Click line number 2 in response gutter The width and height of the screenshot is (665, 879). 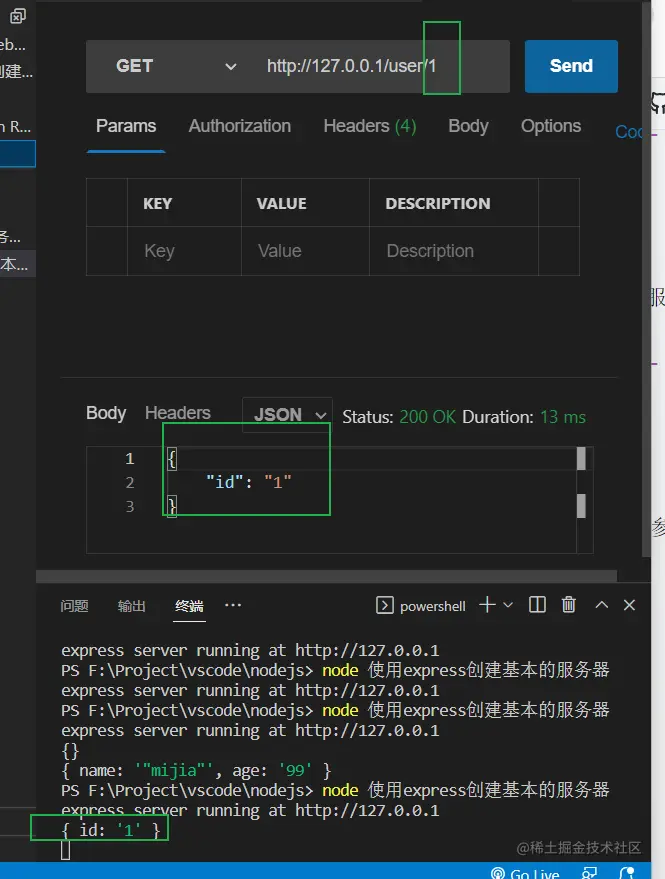pos(130,483)
